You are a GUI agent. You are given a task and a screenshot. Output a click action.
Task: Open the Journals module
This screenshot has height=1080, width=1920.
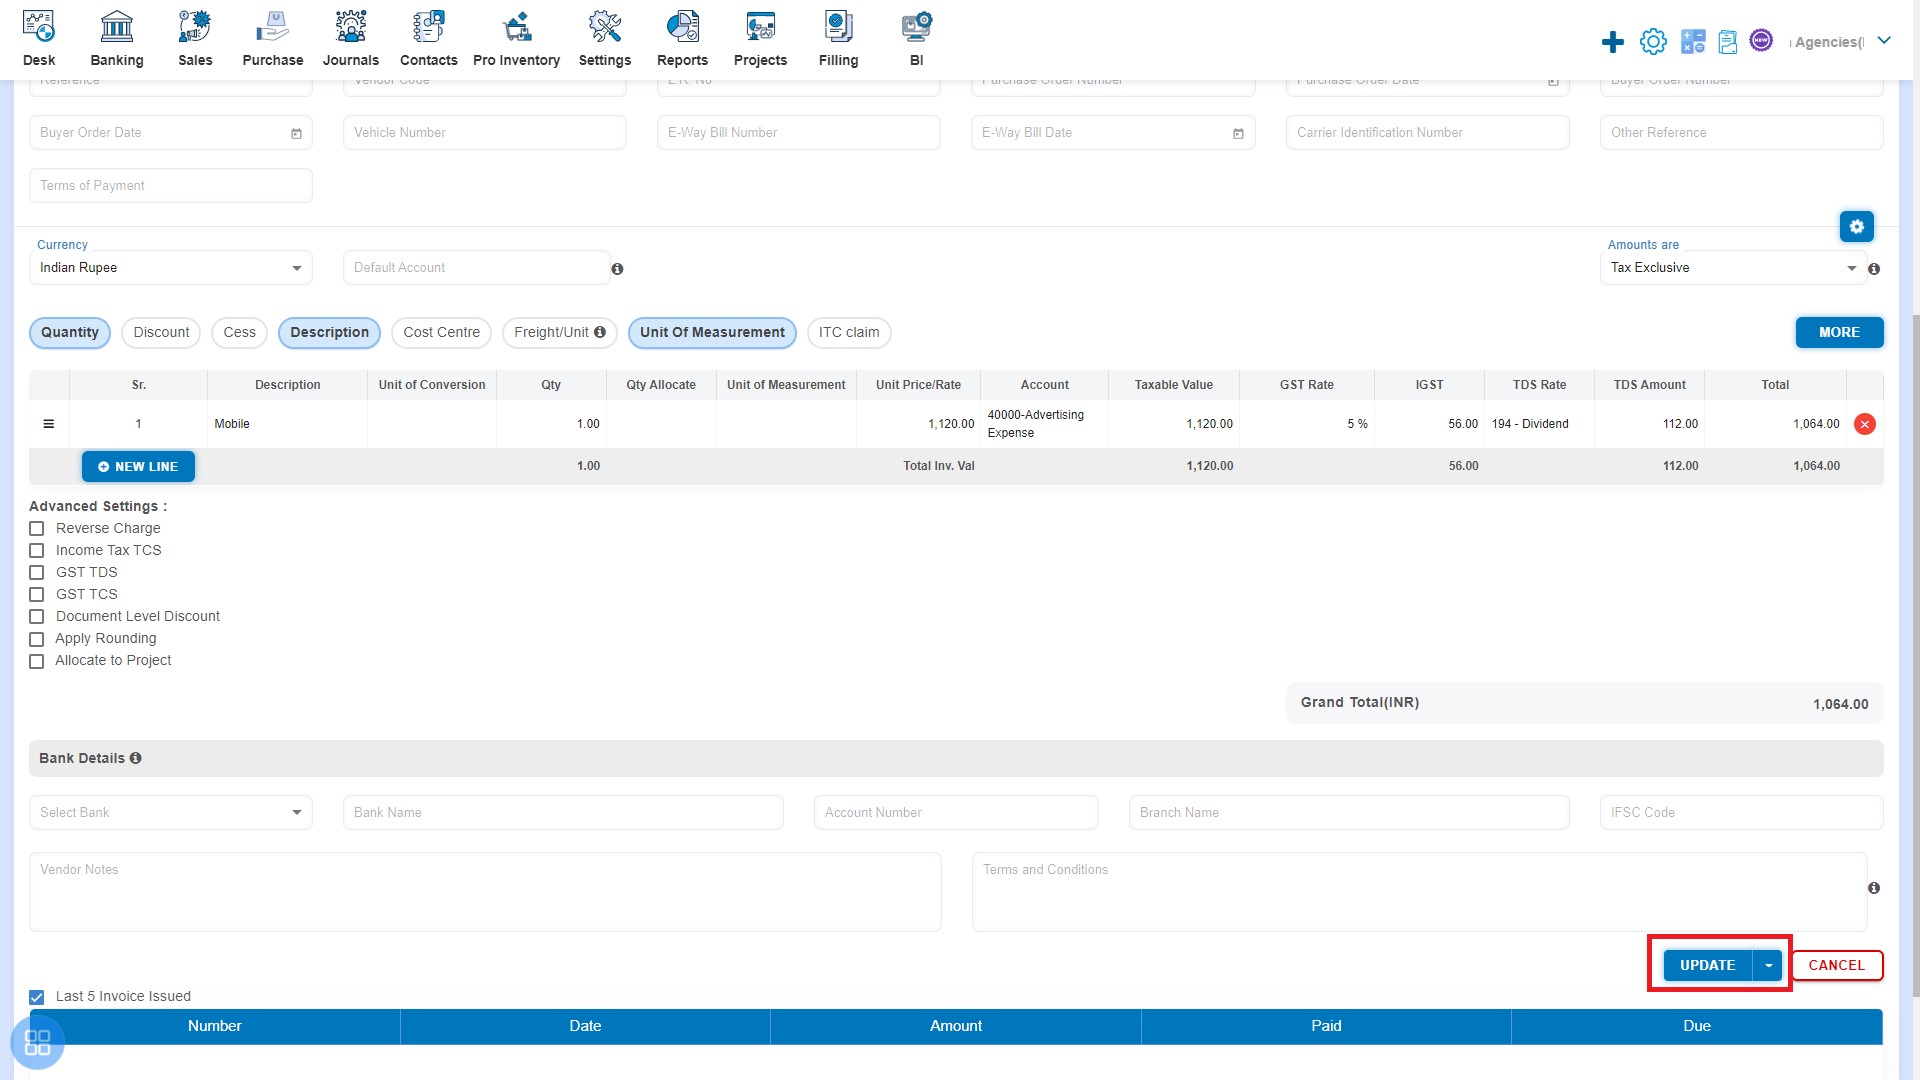(x=351, y=38)
